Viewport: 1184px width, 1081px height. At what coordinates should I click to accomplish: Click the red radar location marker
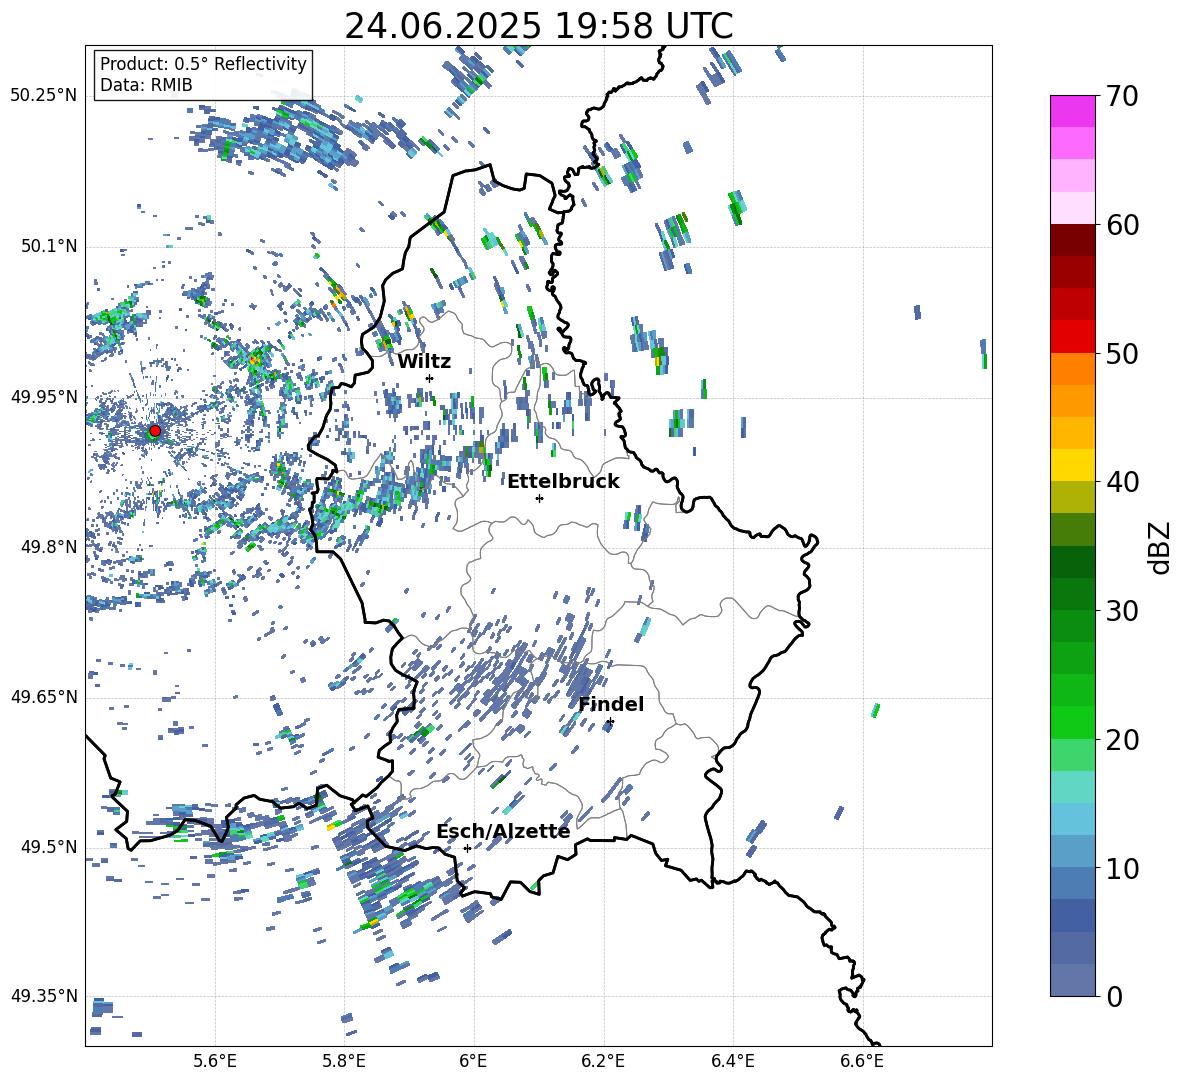155,431
